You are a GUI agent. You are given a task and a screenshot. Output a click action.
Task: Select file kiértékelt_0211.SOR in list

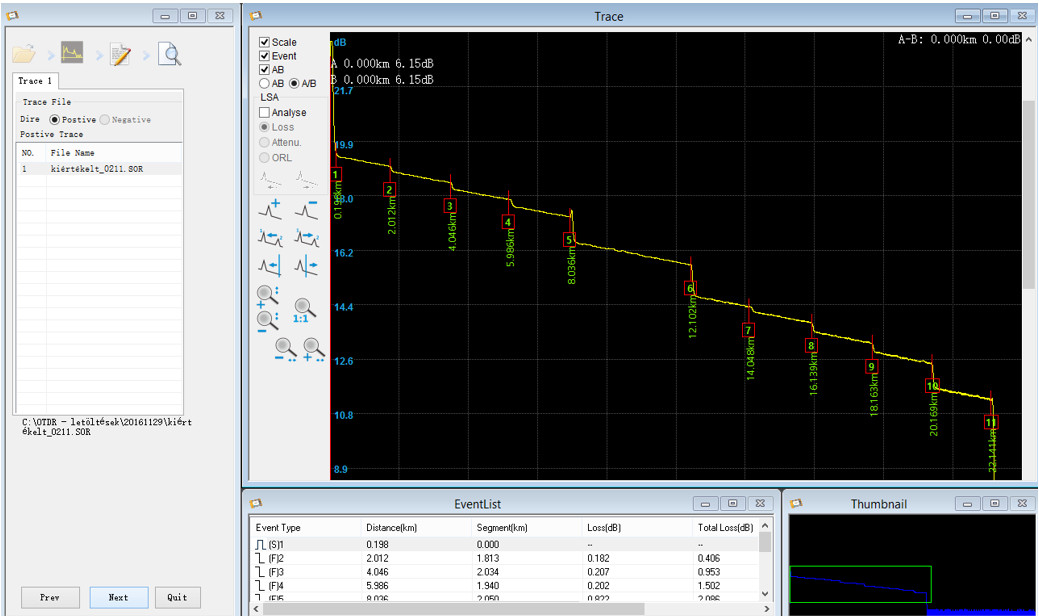(x=99, y=169)
